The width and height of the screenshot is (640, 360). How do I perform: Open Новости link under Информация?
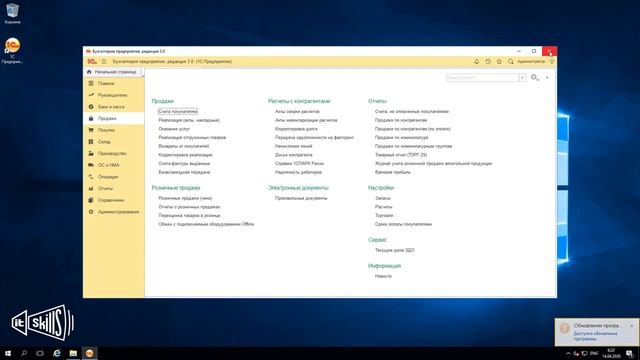383,276
